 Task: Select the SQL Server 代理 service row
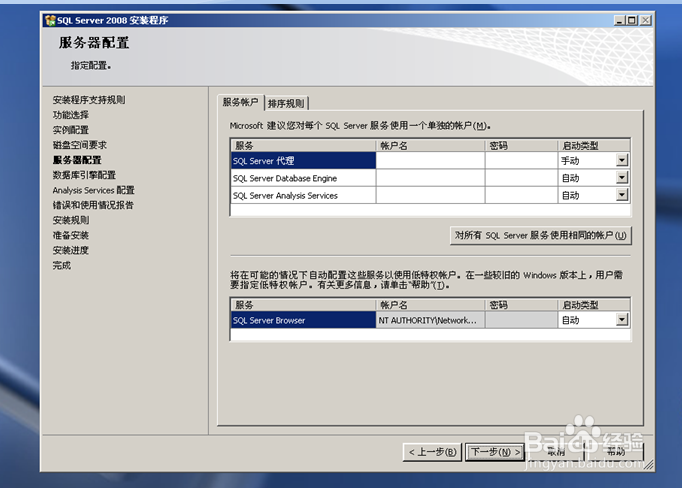[x=303, y=160]
